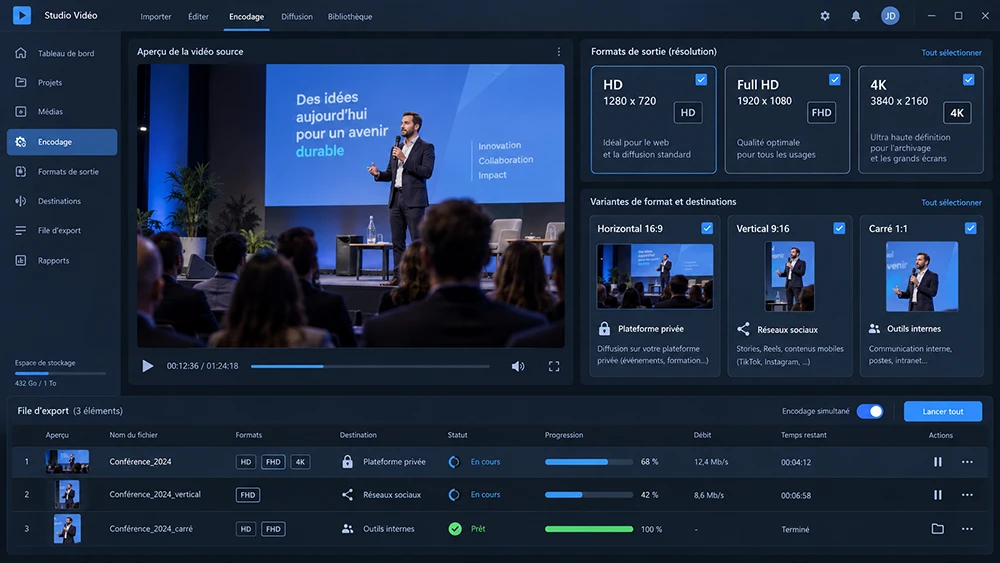Open settings gear in top bar
Image resolution: width=1000 pixels, height=563 pixels.
(825, 16)
